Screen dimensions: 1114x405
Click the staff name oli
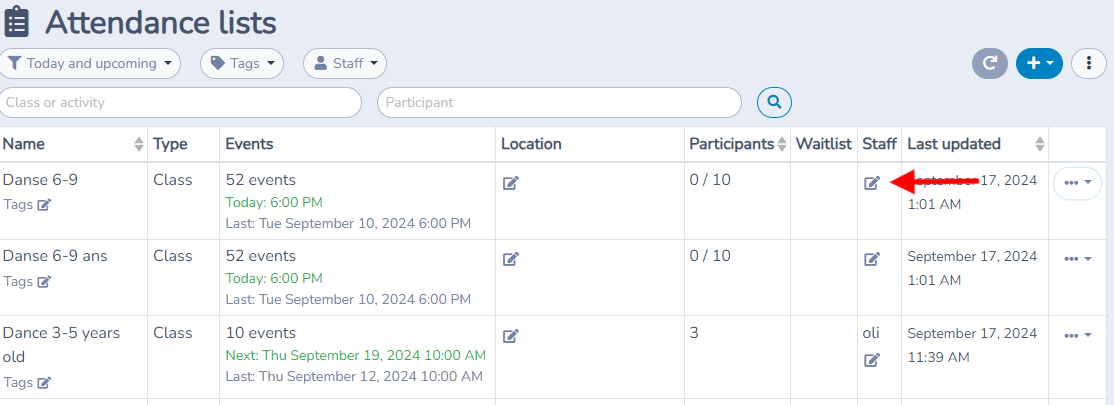871,333
